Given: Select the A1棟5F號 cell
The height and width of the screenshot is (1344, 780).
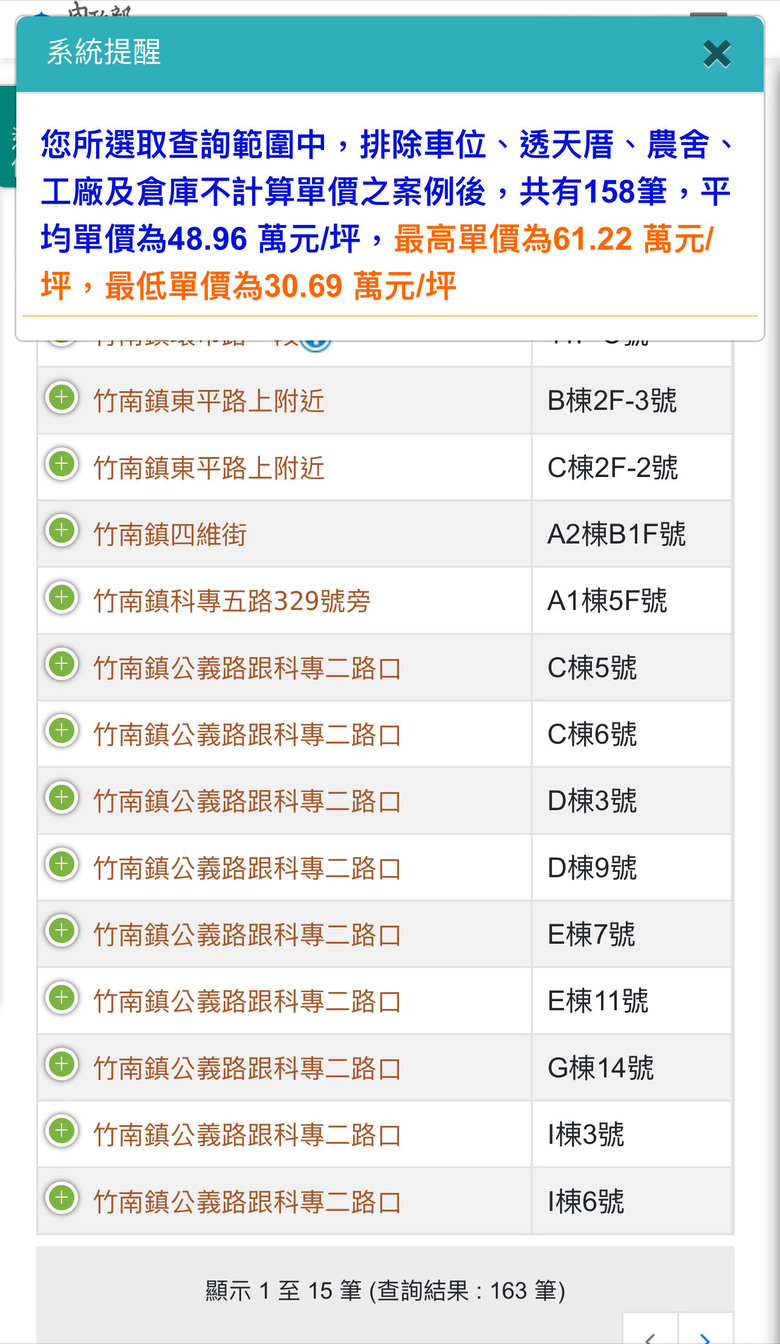Looking at the screenshot, I should coord(632,601).
